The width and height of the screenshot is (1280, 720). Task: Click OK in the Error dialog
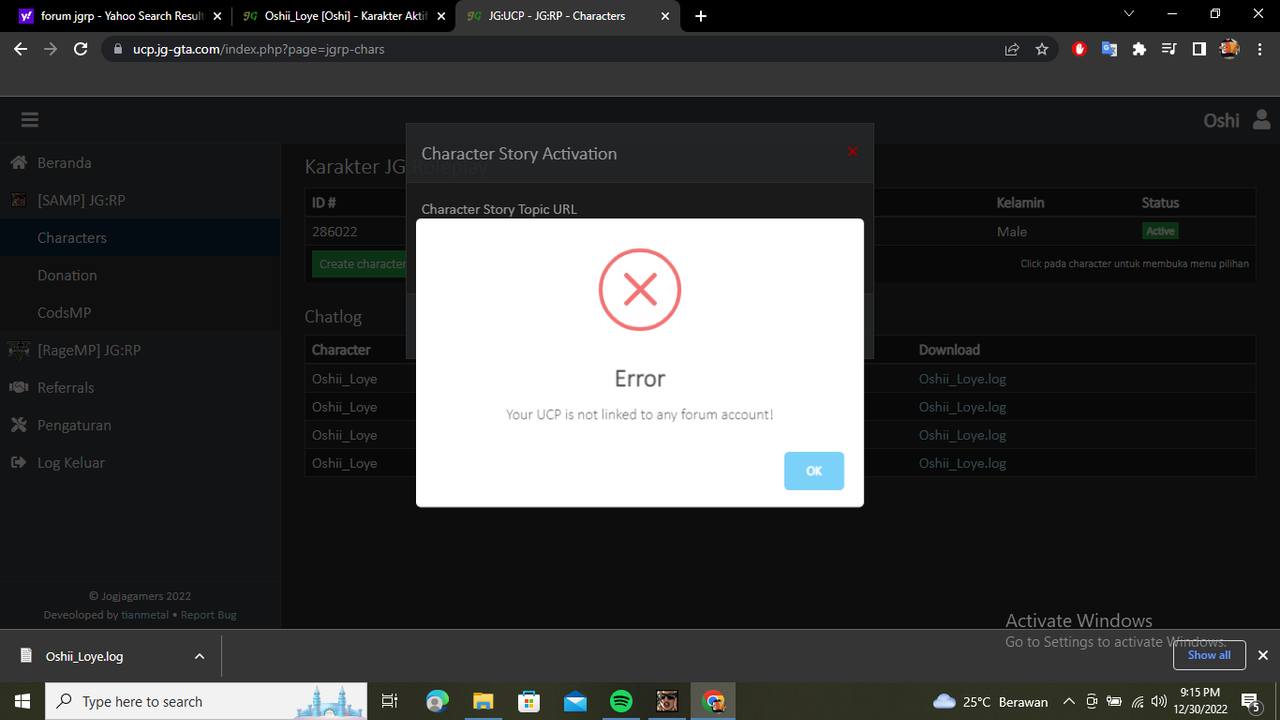pos(814,471)
